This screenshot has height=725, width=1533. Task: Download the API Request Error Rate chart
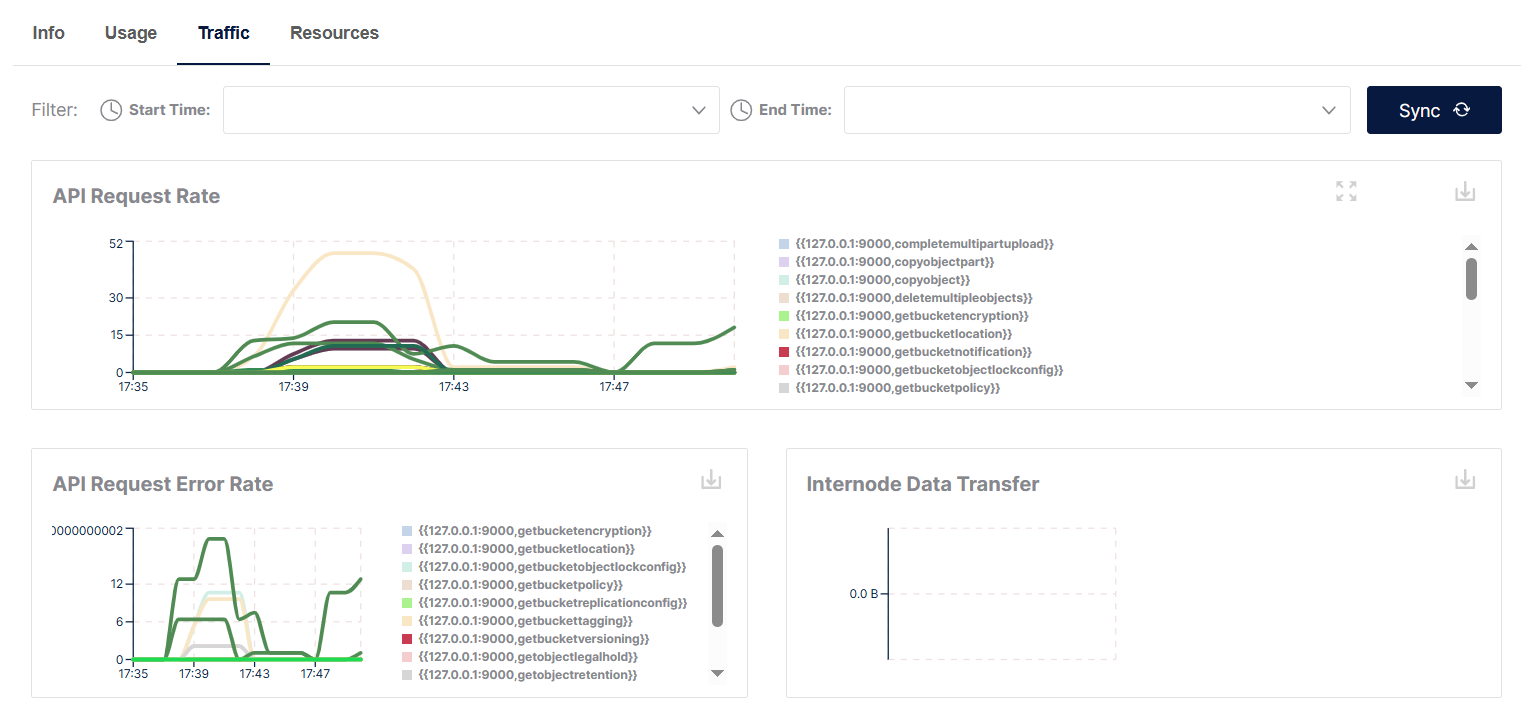click(x=710, y=480)
